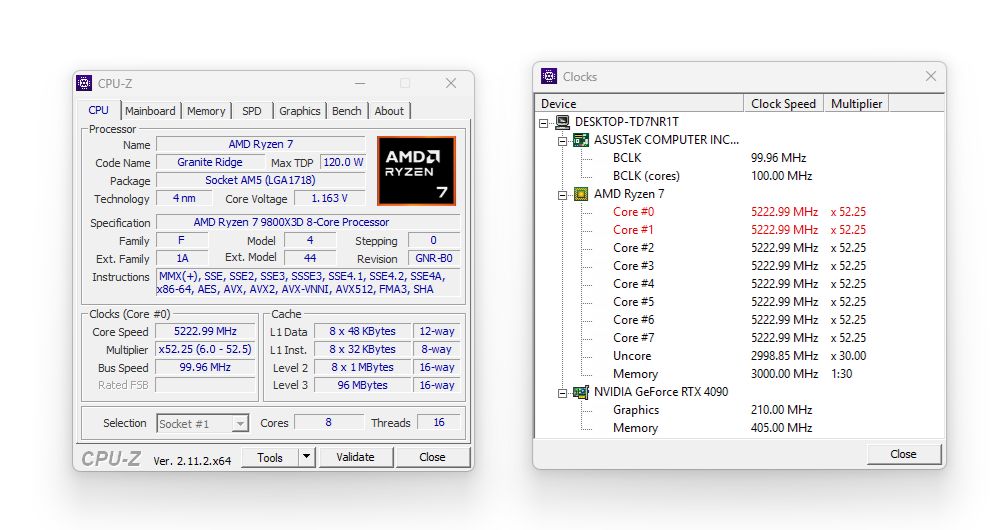1000x530 pixels.
Task: Click the L1 Data 8 x 48 KBytes field
Action: click(x=362, y=332)
